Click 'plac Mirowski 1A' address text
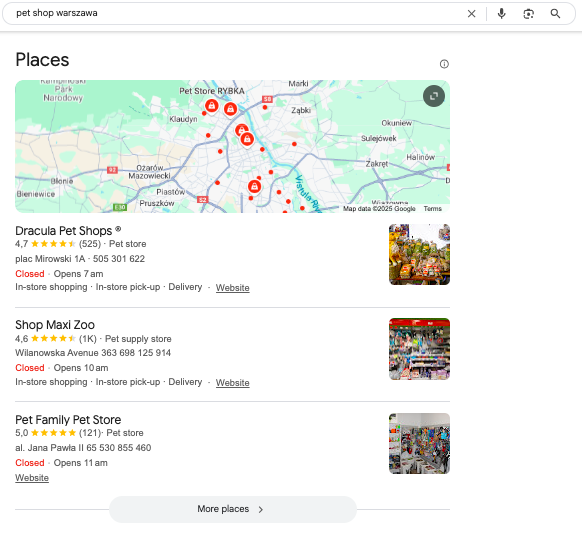582x542 pixels. click(x=50, y=259)
